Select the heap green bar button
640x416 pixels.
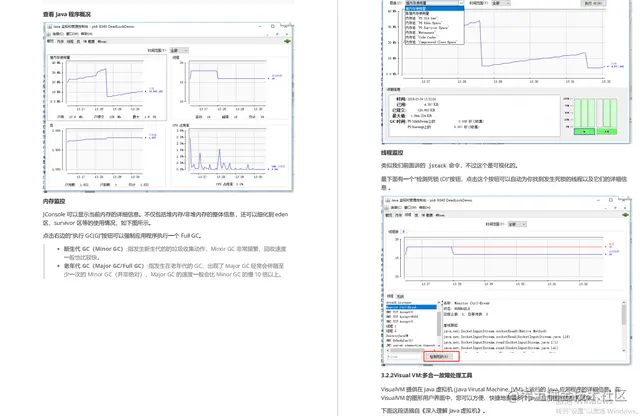[584, 132]
